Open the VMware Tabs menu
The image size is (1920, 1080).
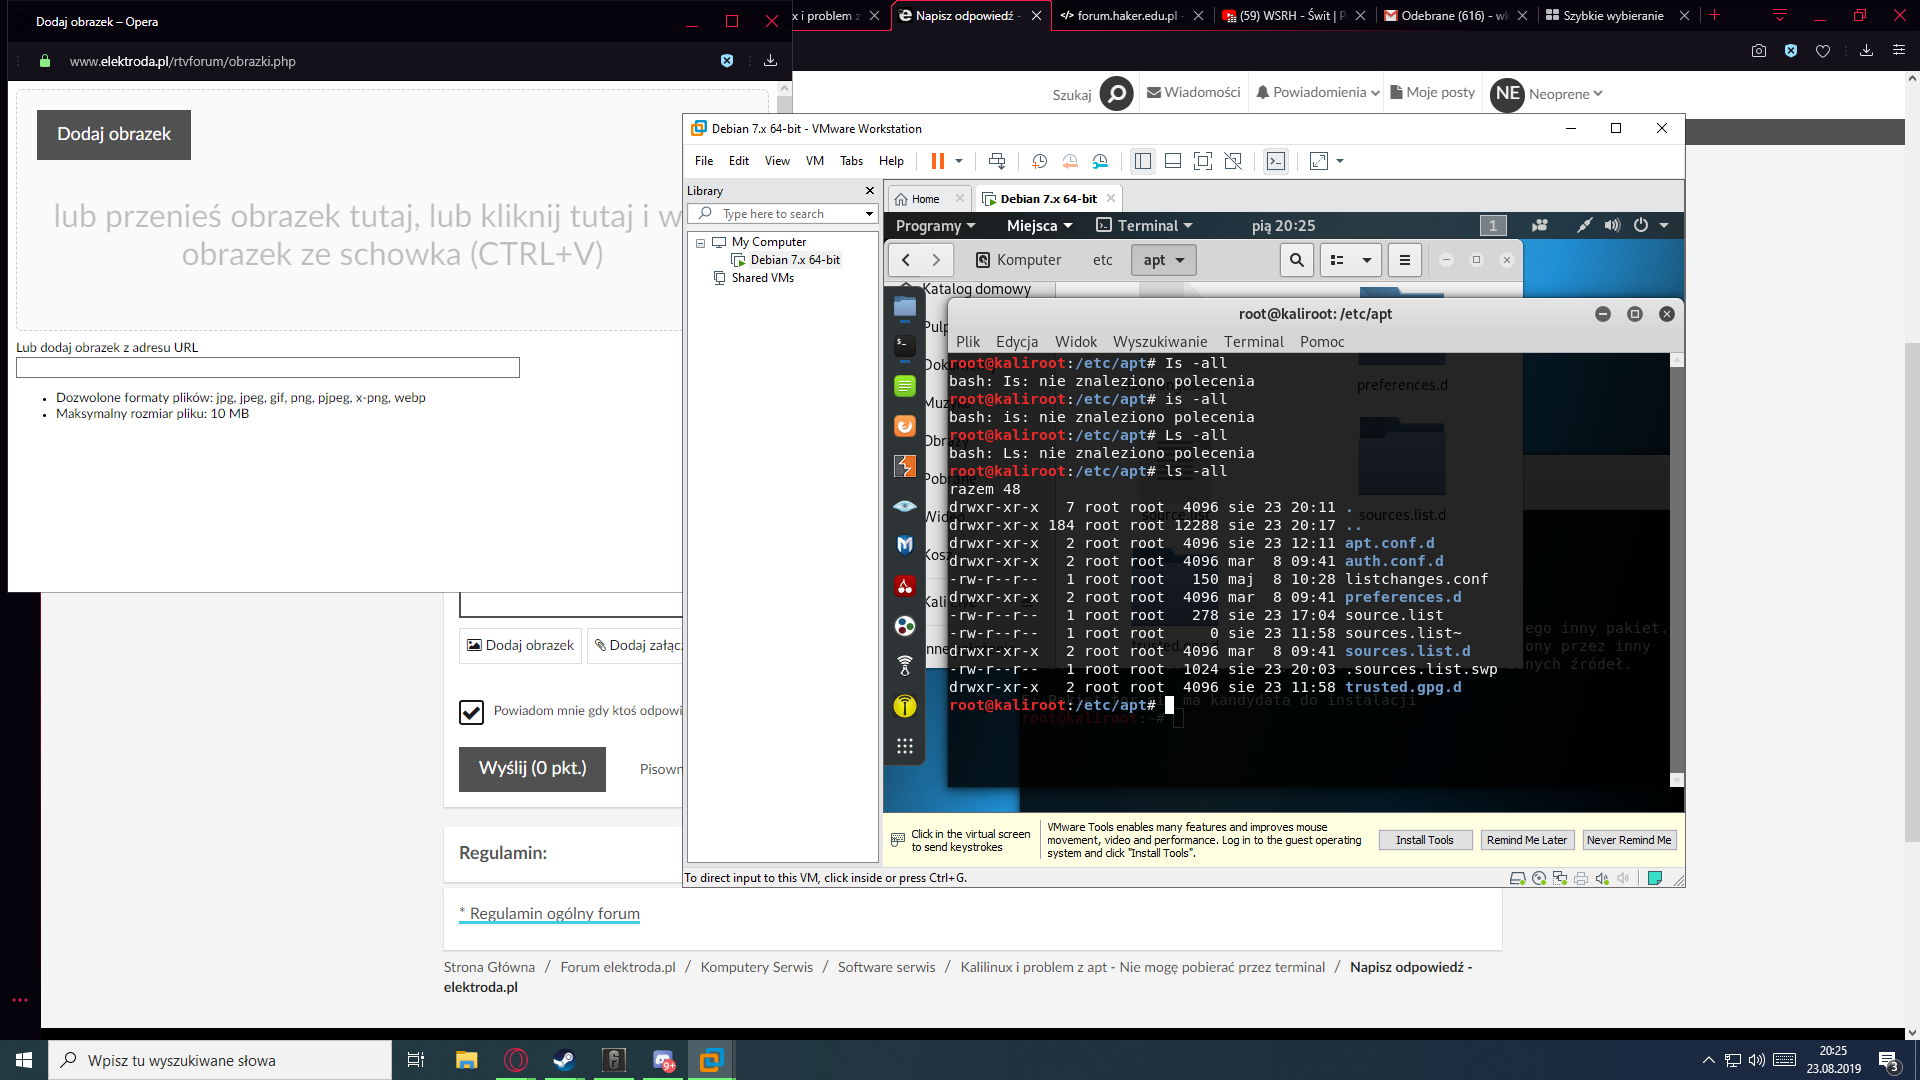[851, 161]
